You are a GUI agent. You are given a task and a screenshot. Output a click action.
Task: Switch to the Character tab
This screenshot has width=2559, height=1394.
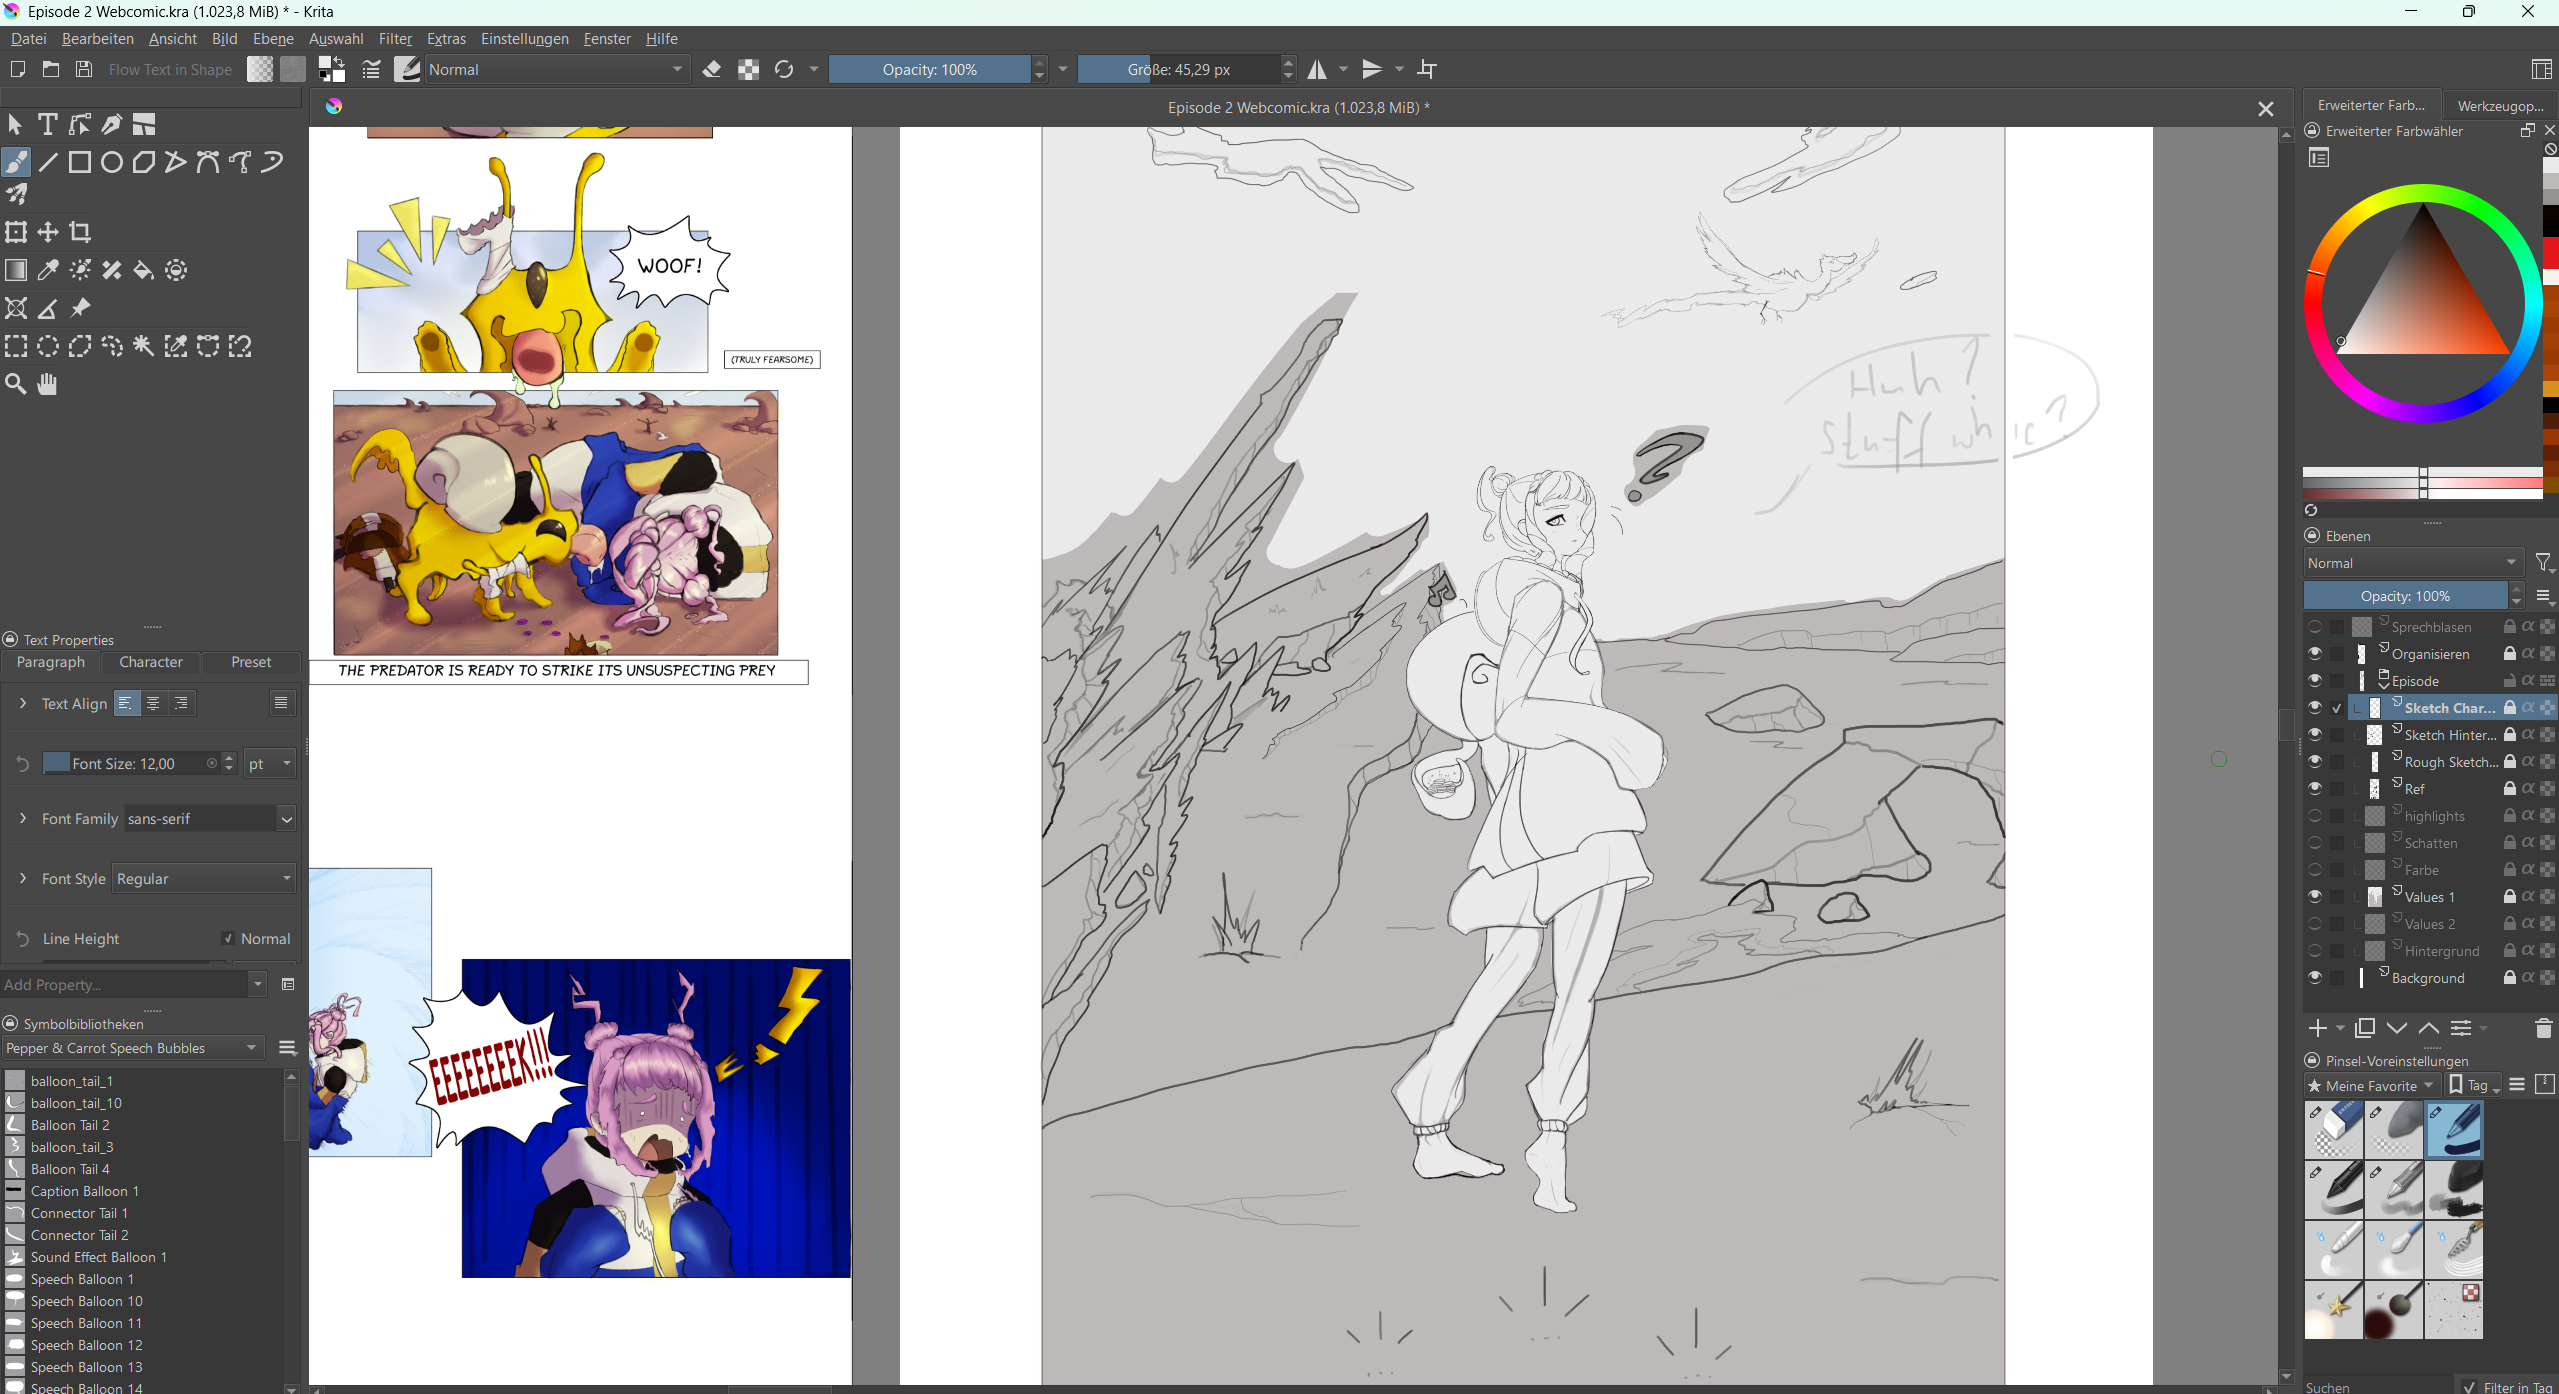tap(150, 662)
